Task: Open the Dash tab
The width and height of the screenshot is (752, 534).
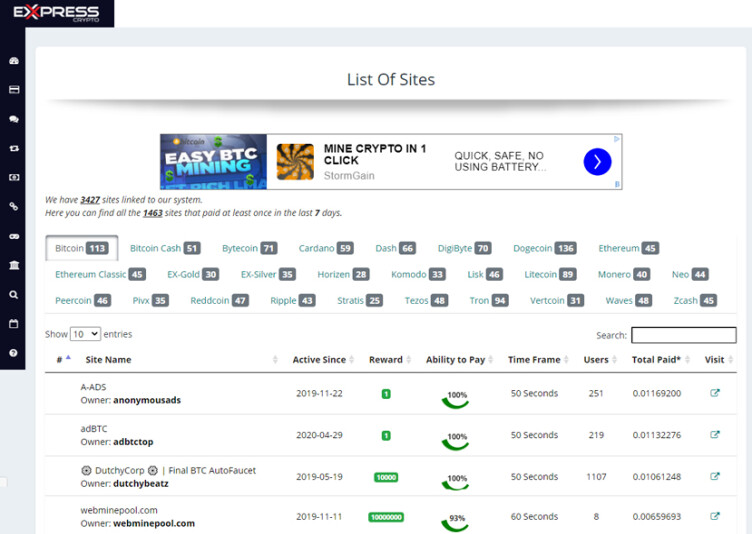Action: (395, 248)
